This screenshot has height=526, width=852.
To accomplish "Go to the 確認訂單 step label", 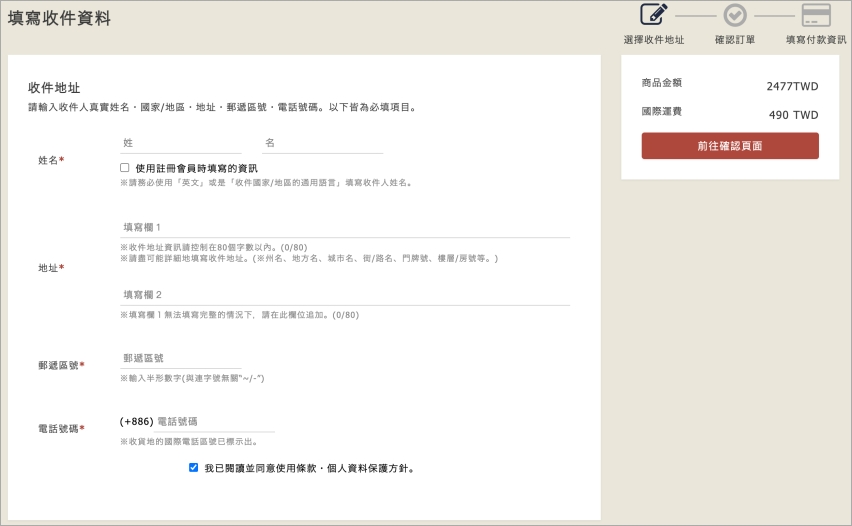I will click(735, 40).
